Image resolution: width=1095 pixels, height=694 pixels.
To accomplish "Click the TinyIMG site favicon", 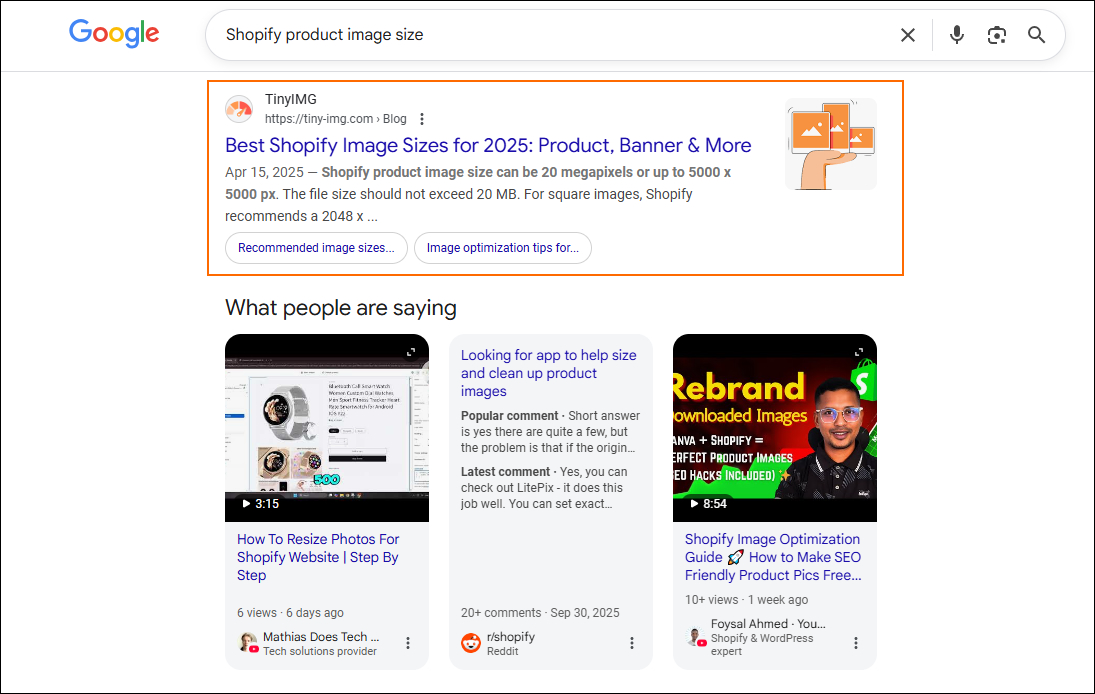I will coord(239,110).
